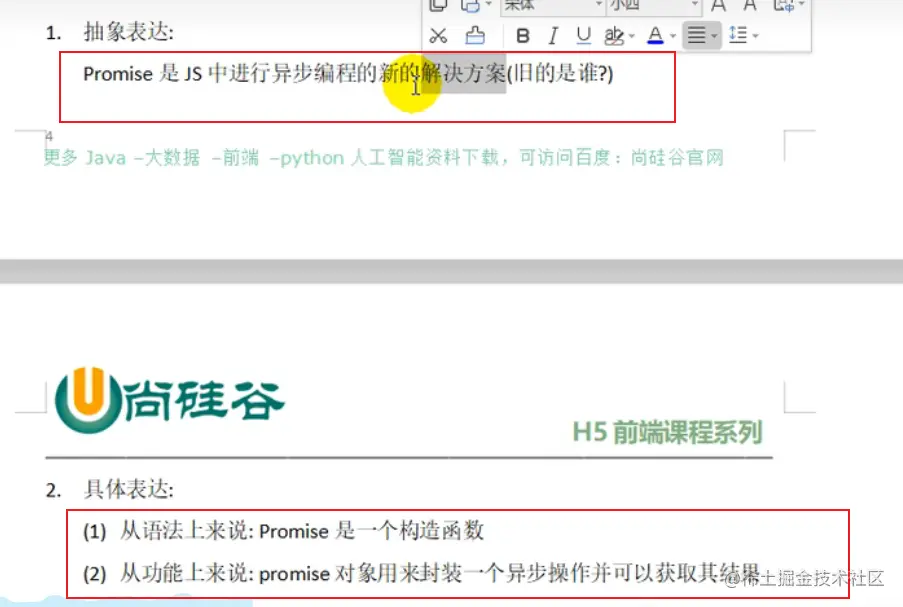Activate the Format Painter brush icon
Screen dimensions: 903x607
(x=475, y=36)
